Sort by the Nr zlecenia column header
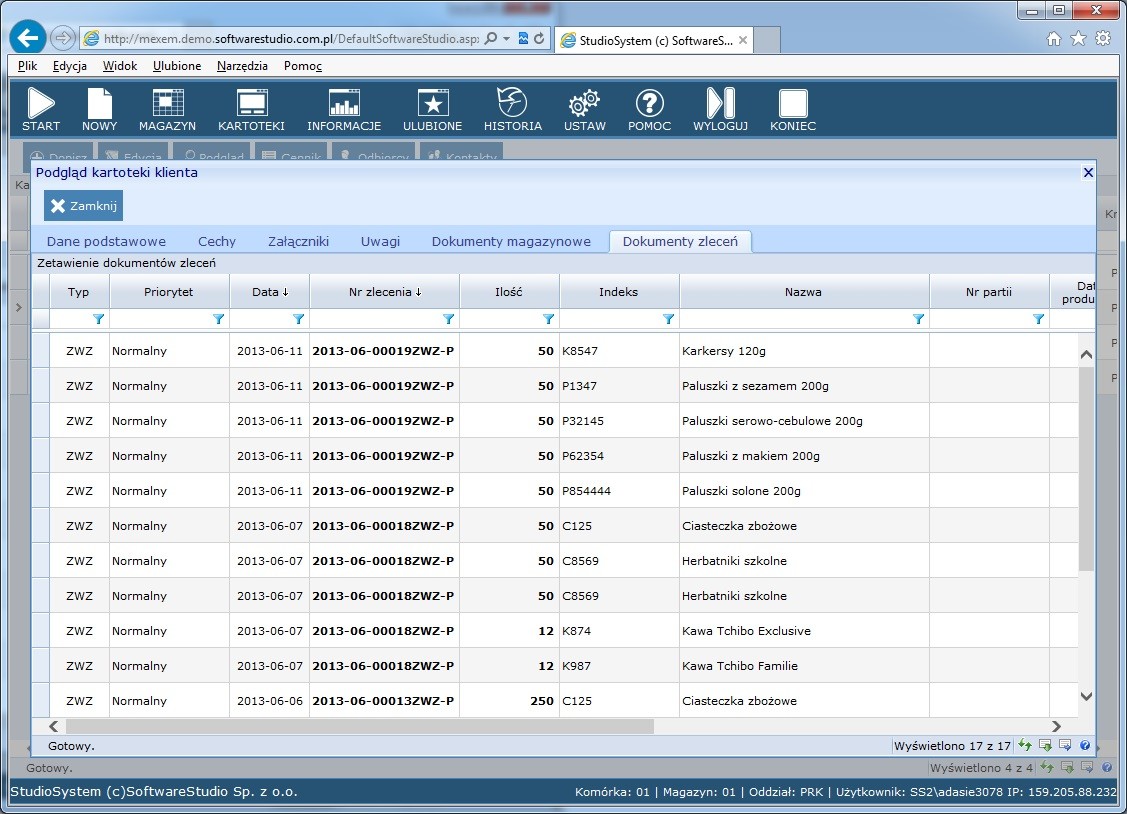The width and height of the screenshot is (1127, 814). pyautogui.click(x=385, y=292)
